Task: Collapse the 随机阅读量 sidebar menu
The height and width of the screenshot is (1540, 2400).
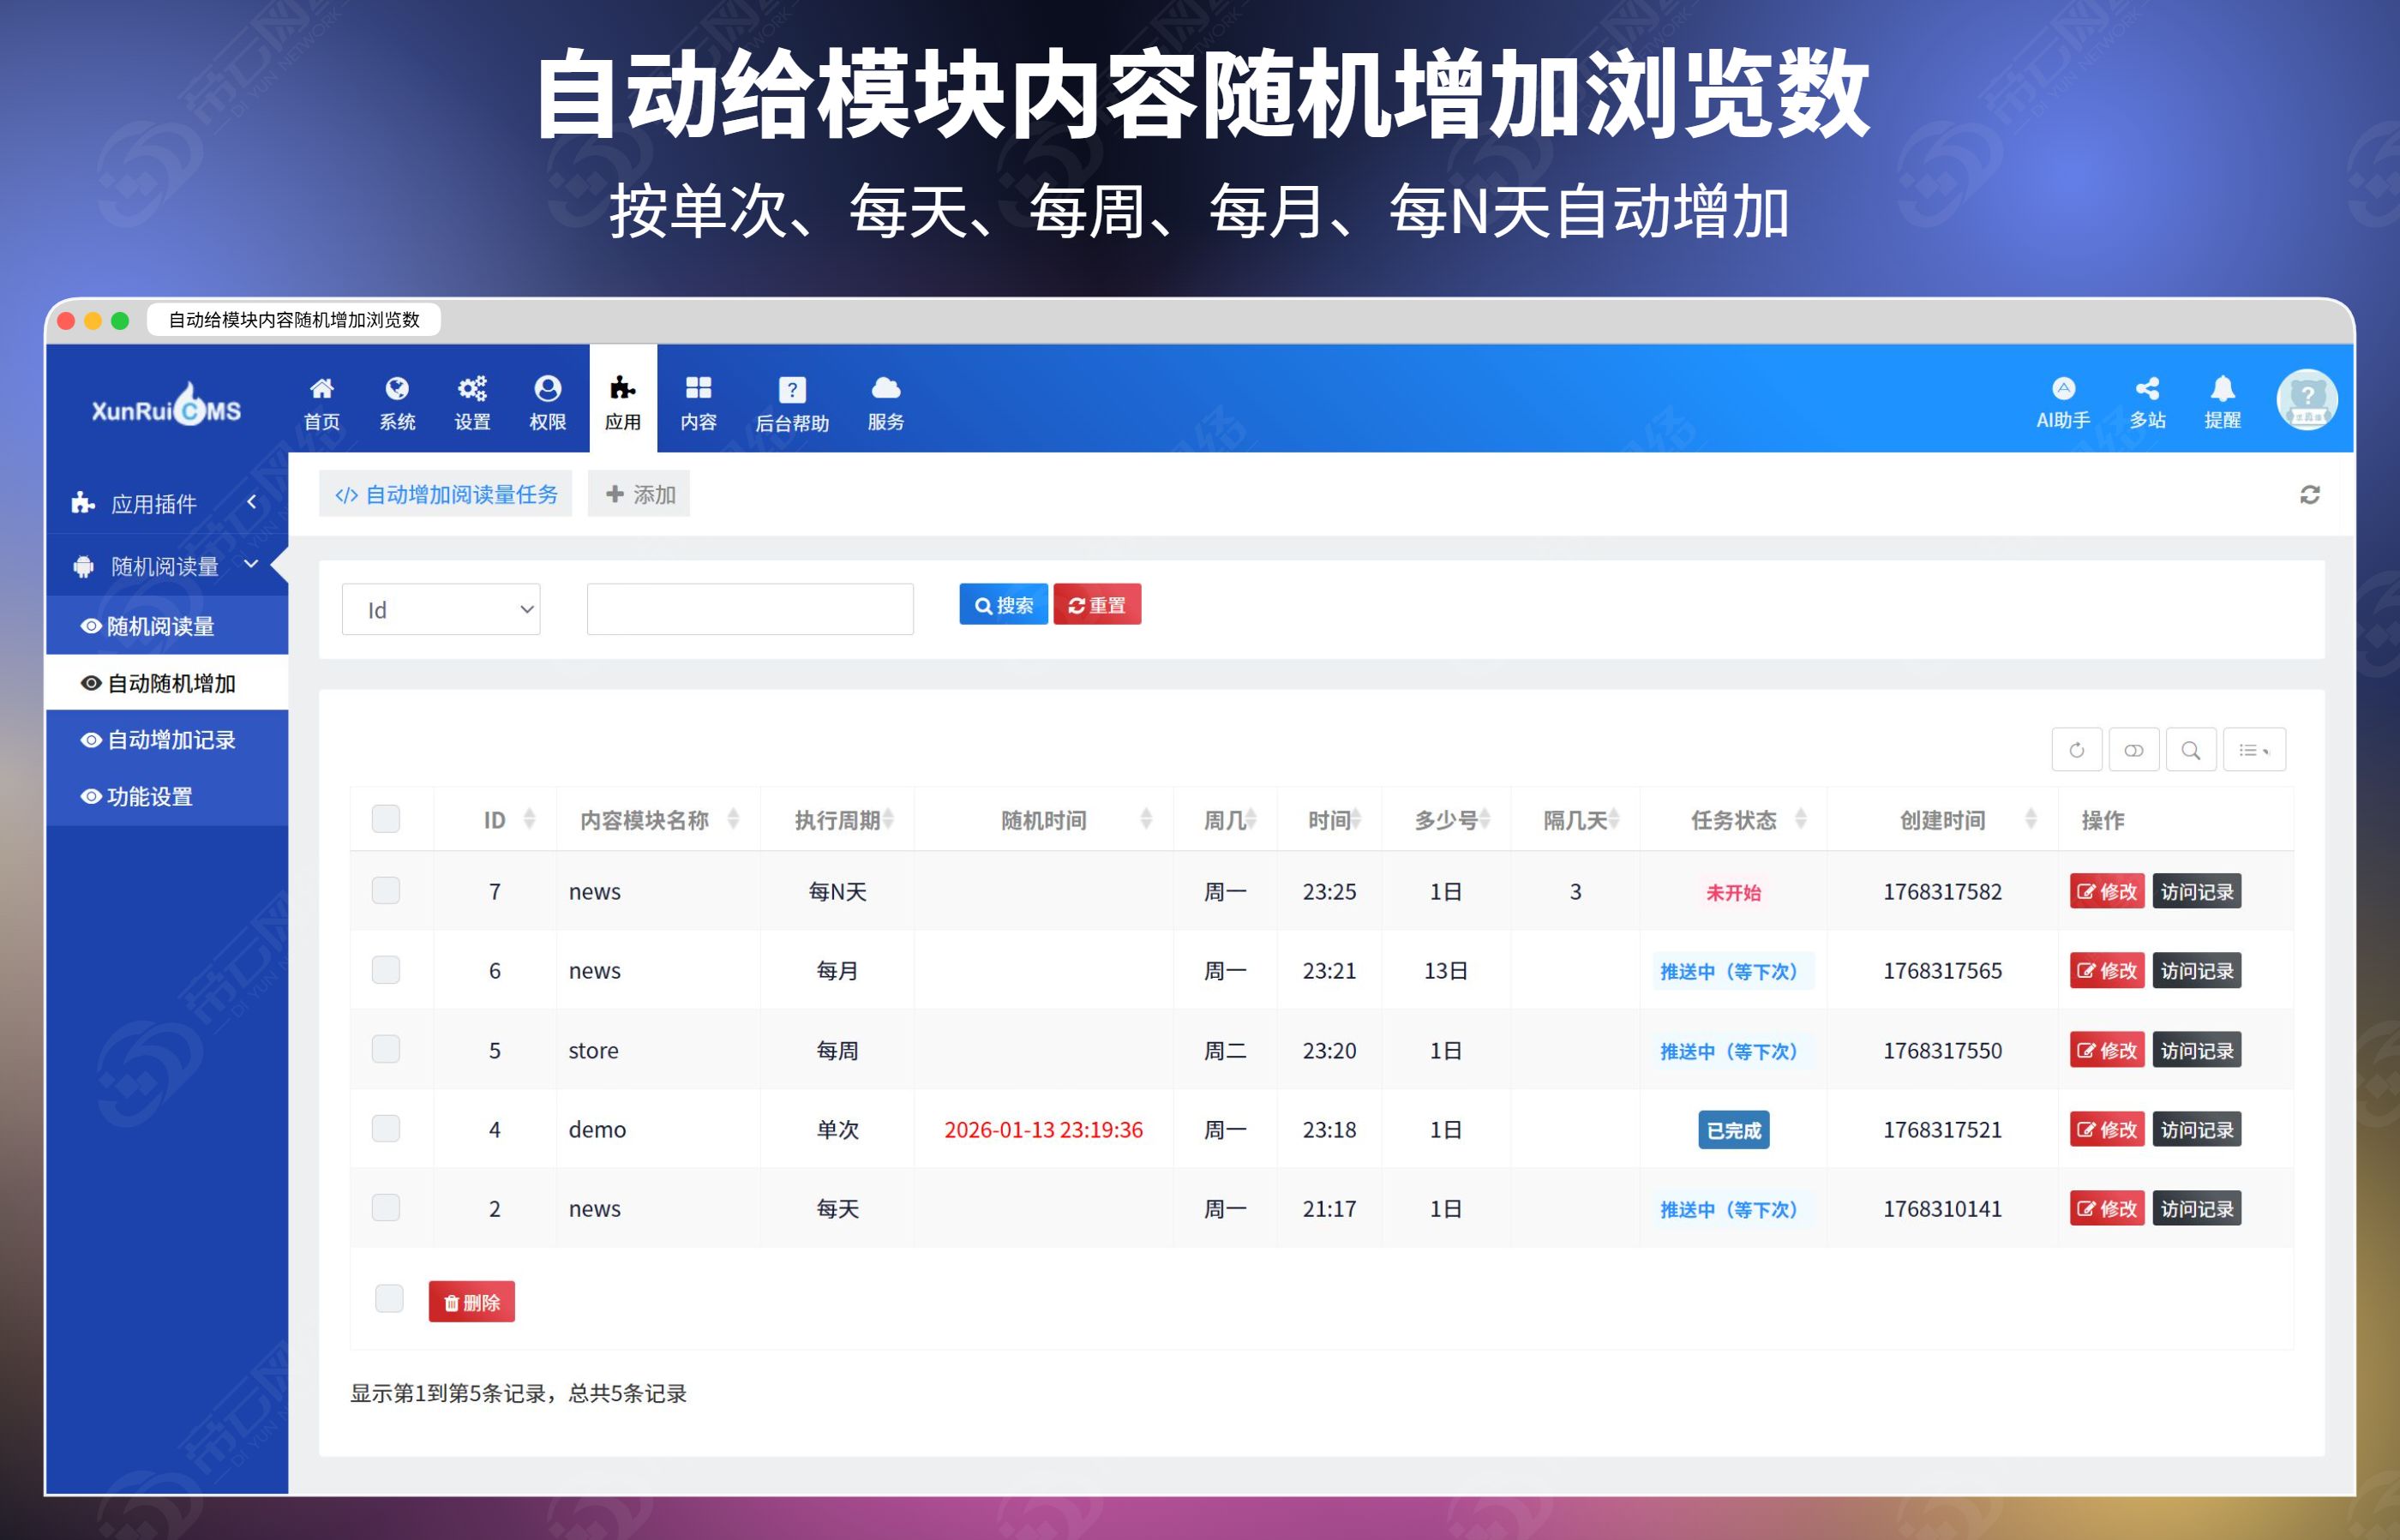Action: (x=252, y=565)
